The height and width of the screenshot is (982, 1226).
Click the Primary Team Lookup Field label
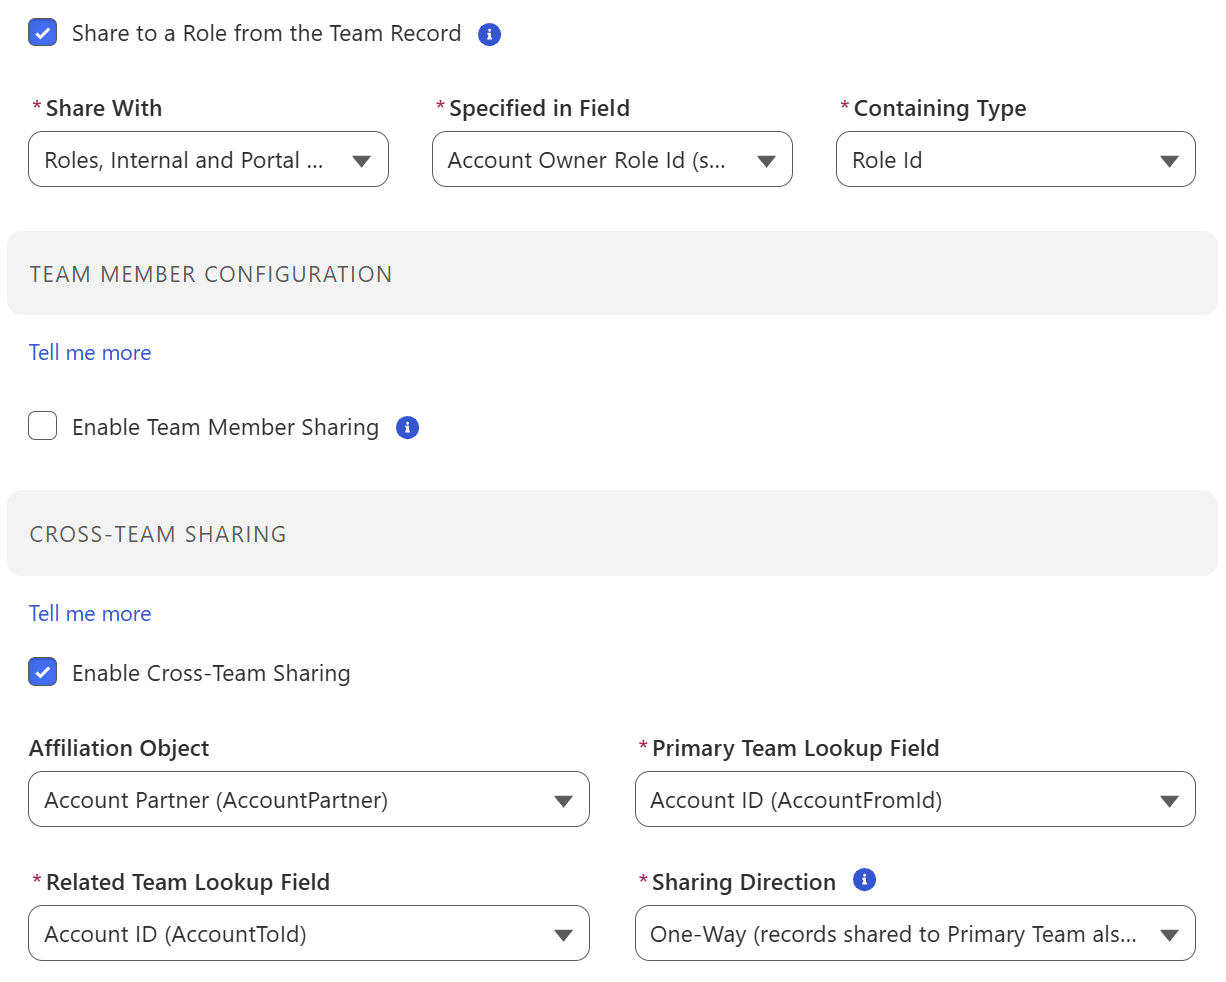click(x=796, y=748)
